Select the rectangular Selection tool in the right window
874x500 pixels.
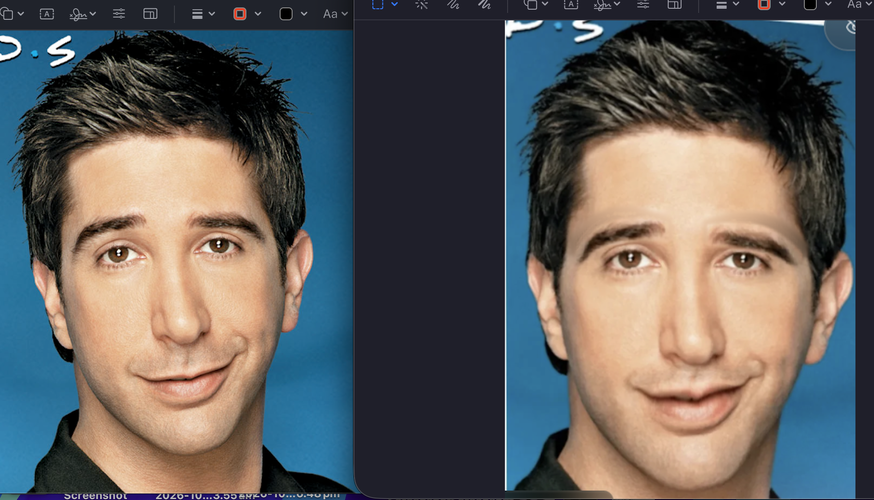coord(378,4)
